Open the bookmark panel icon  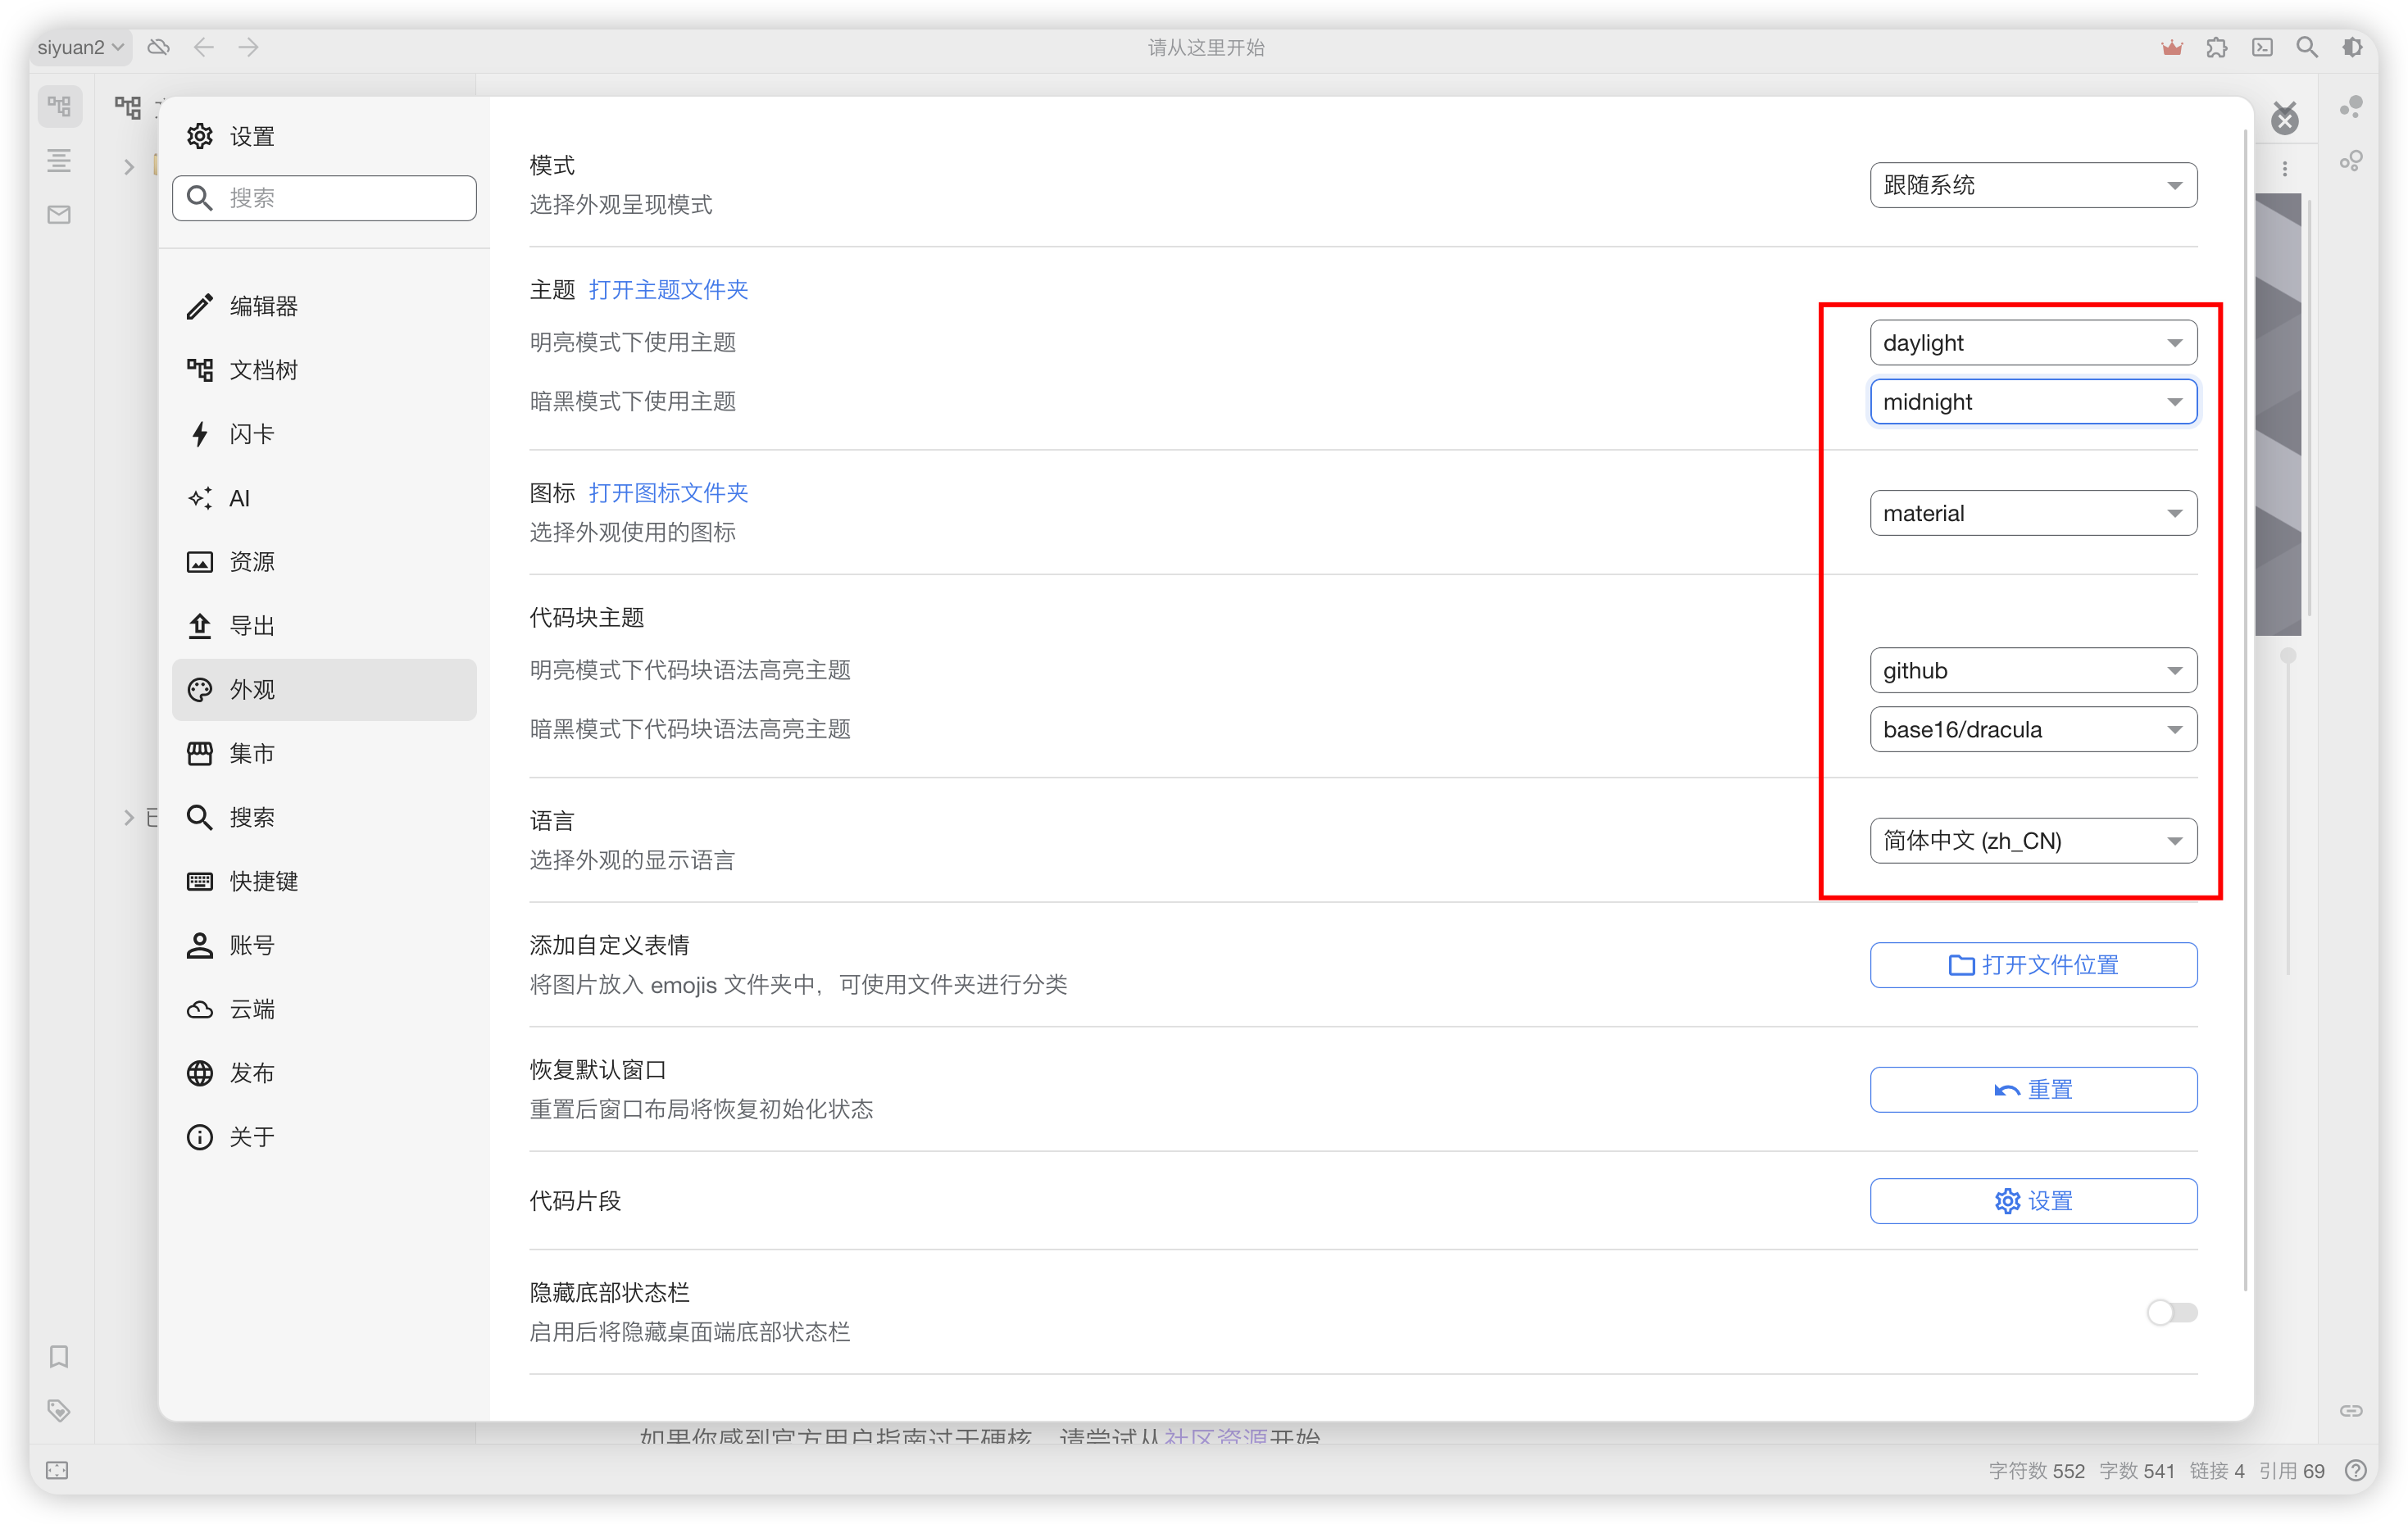[x=58, y=1357]
